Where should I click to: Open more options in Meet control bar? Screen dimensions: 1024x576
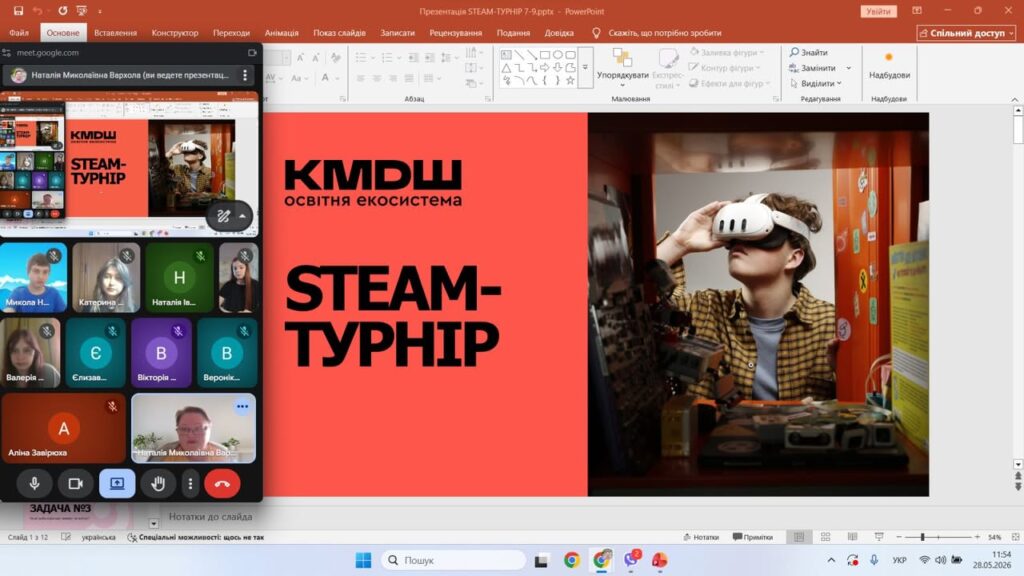coord(190,484)
